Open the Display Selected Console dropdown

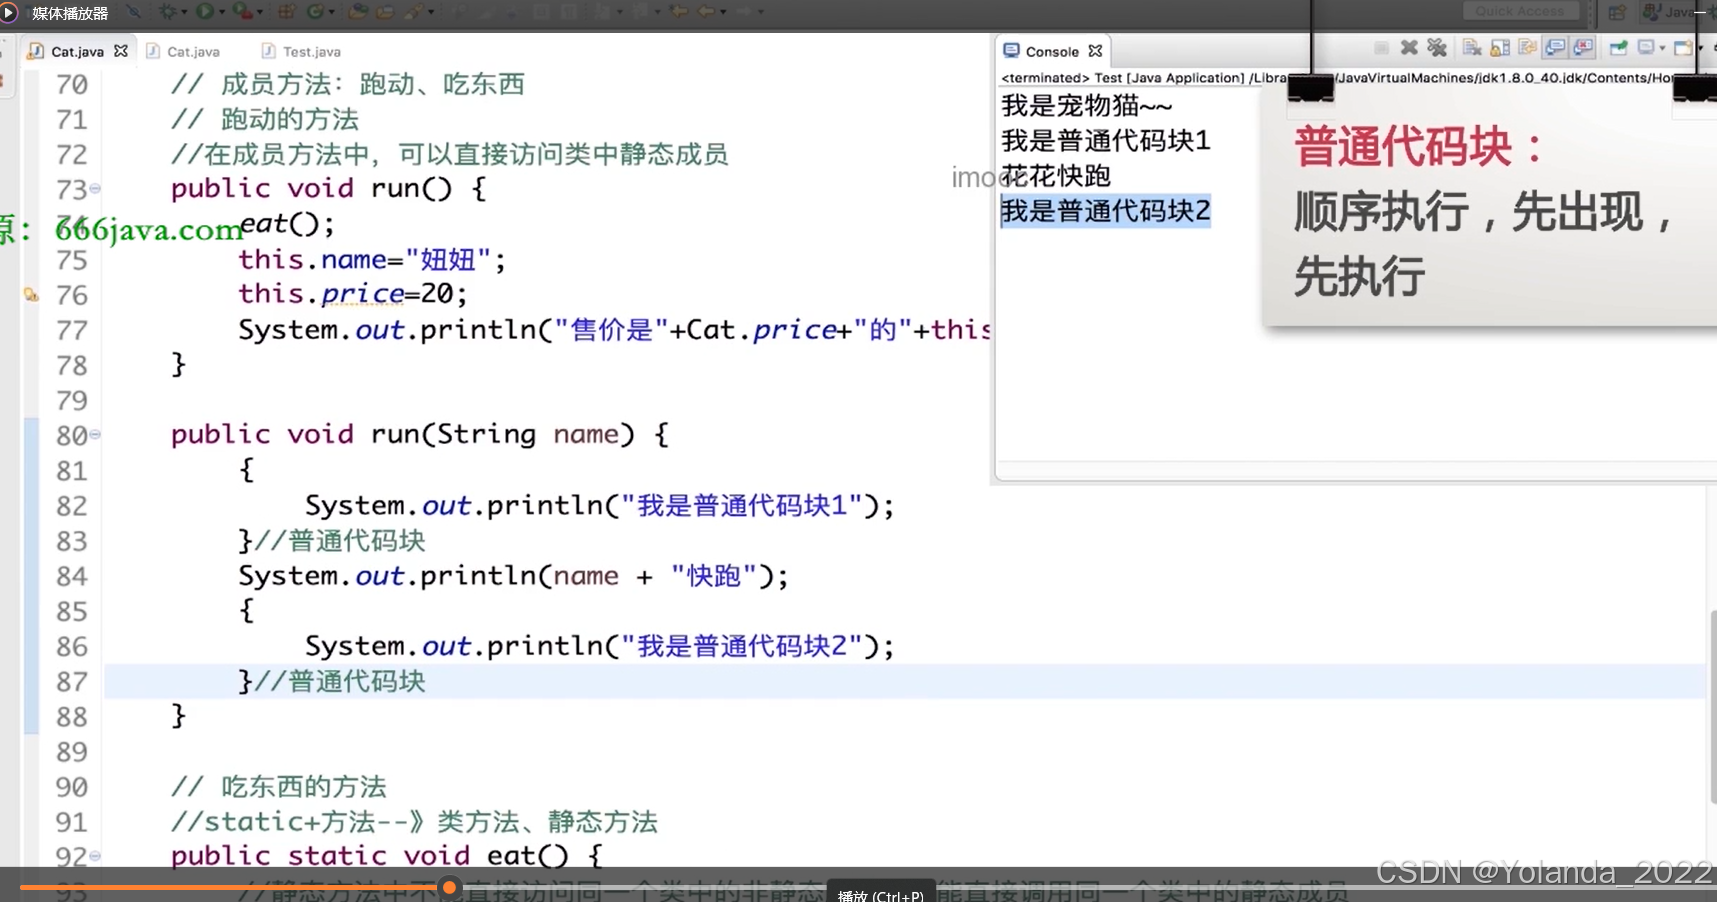click(x=1662, y=49)
